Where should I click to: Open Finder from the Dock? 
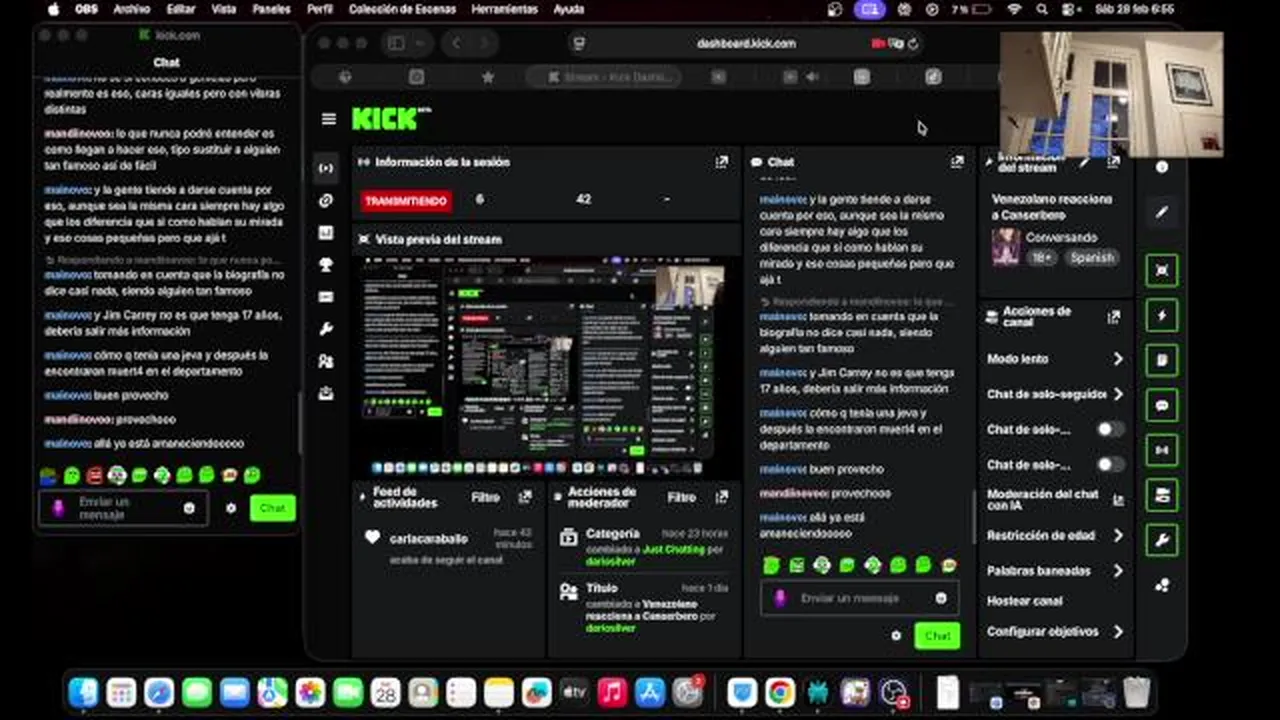(84, 691)
